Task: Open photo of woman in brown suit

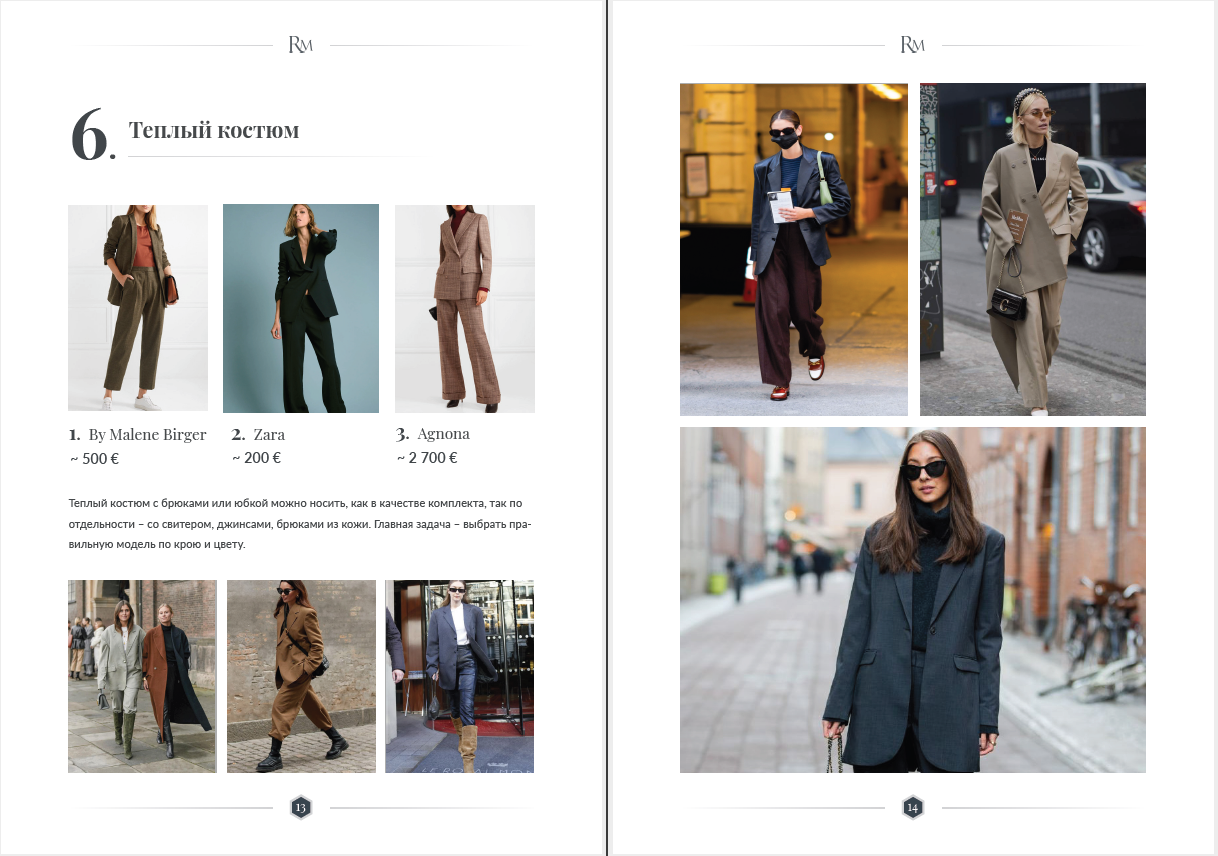Action: pos(301,676)
